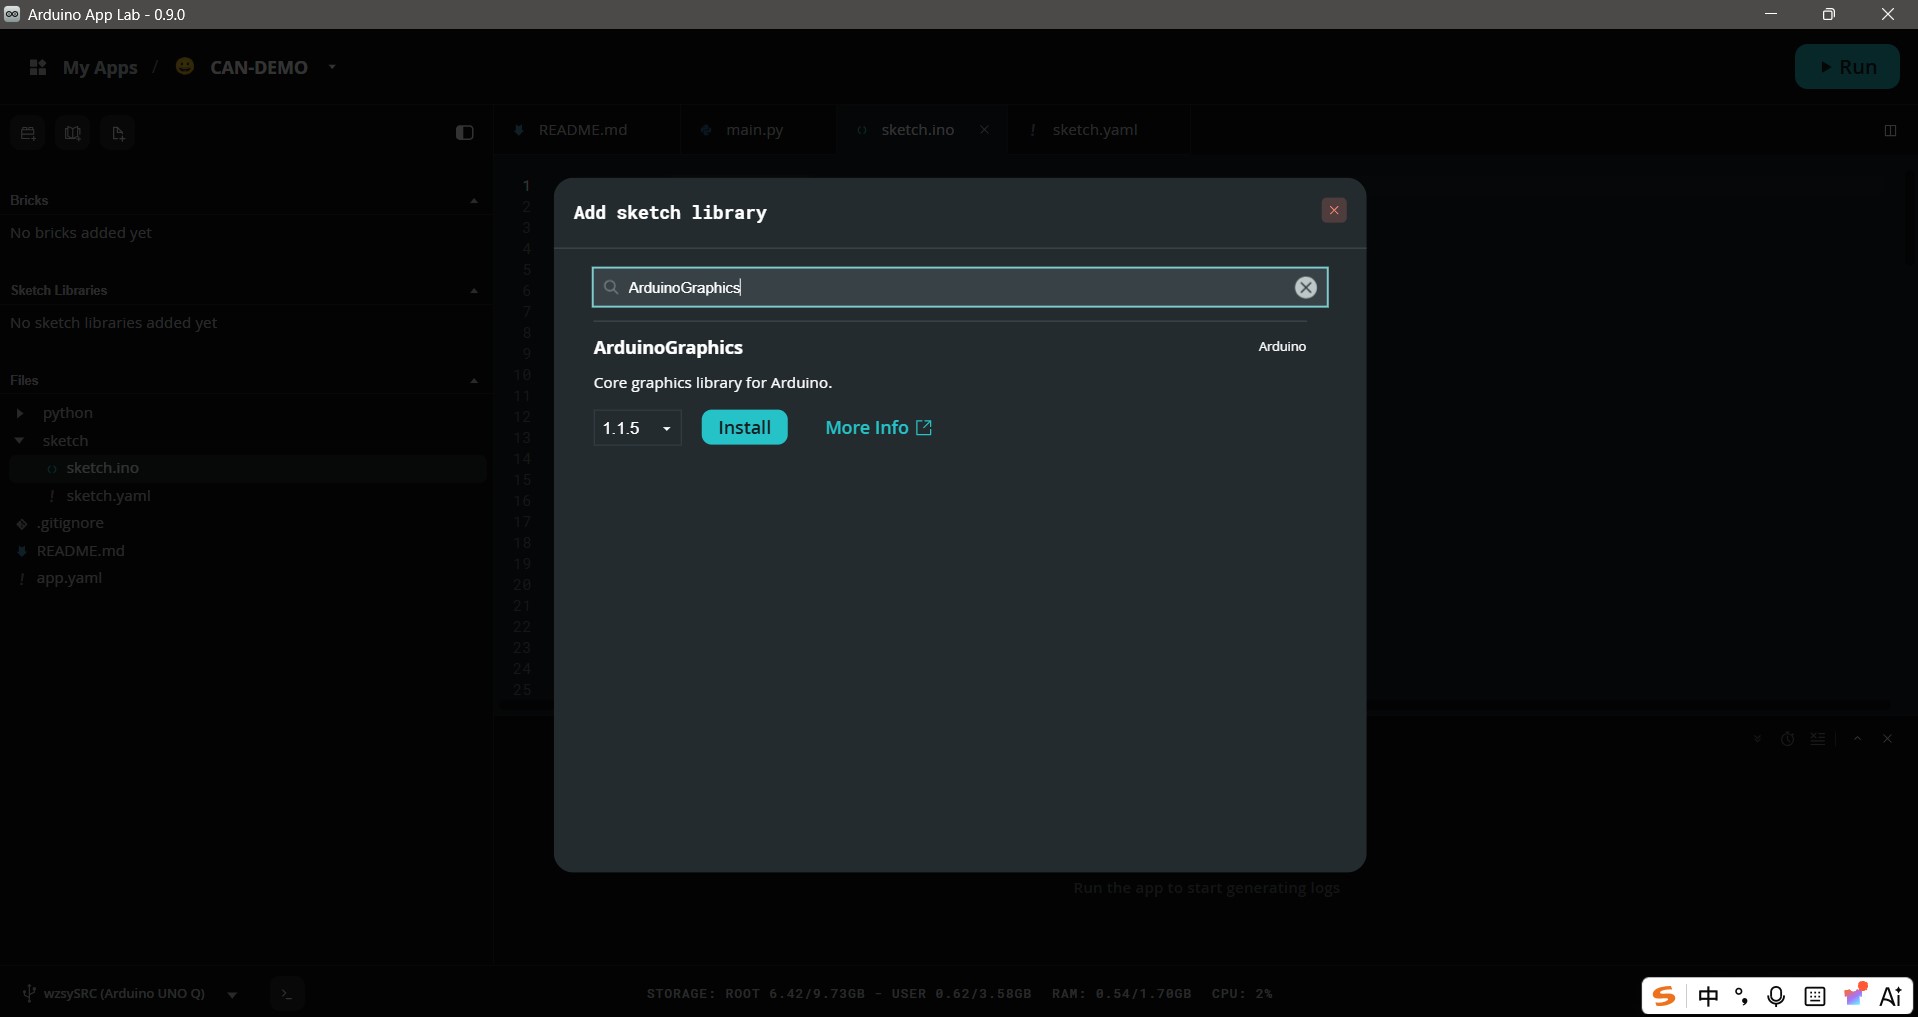
Task: Switch to the sketch.yaml tab
Action: 1096,130
